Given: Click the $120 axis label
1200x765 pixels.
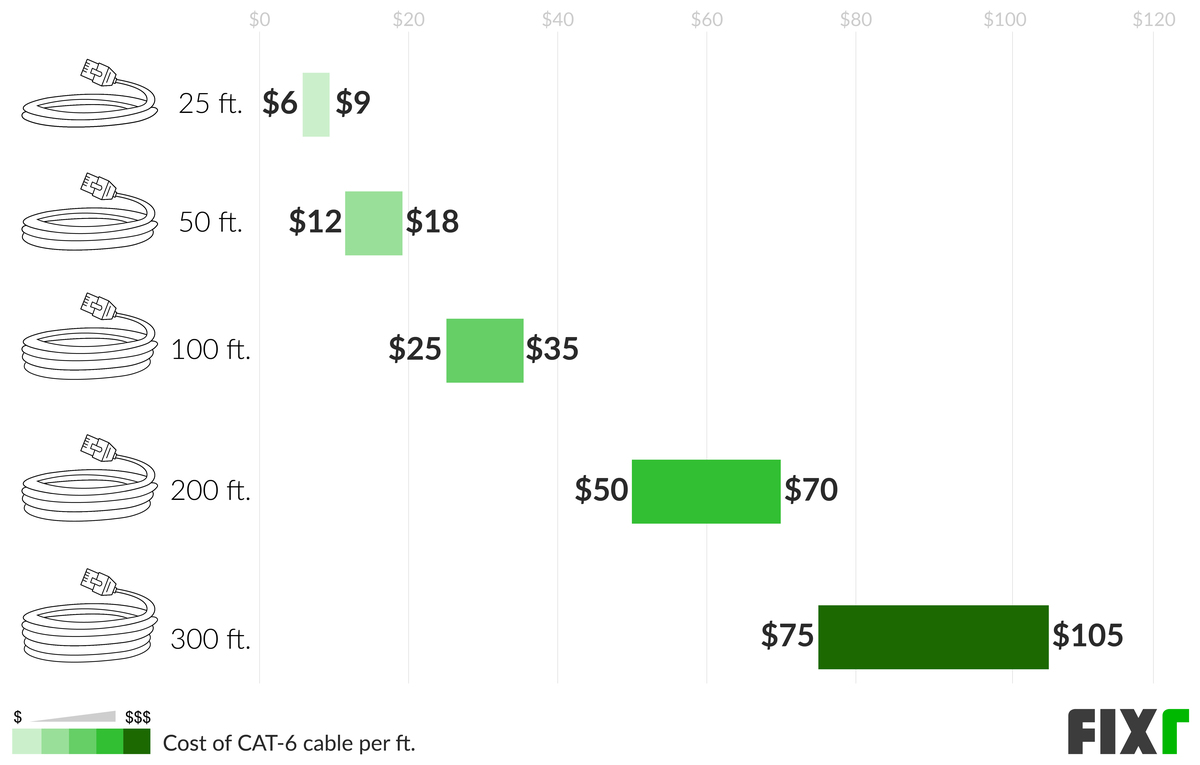Looking at the screenshot, I should (x=1153, y=19).
